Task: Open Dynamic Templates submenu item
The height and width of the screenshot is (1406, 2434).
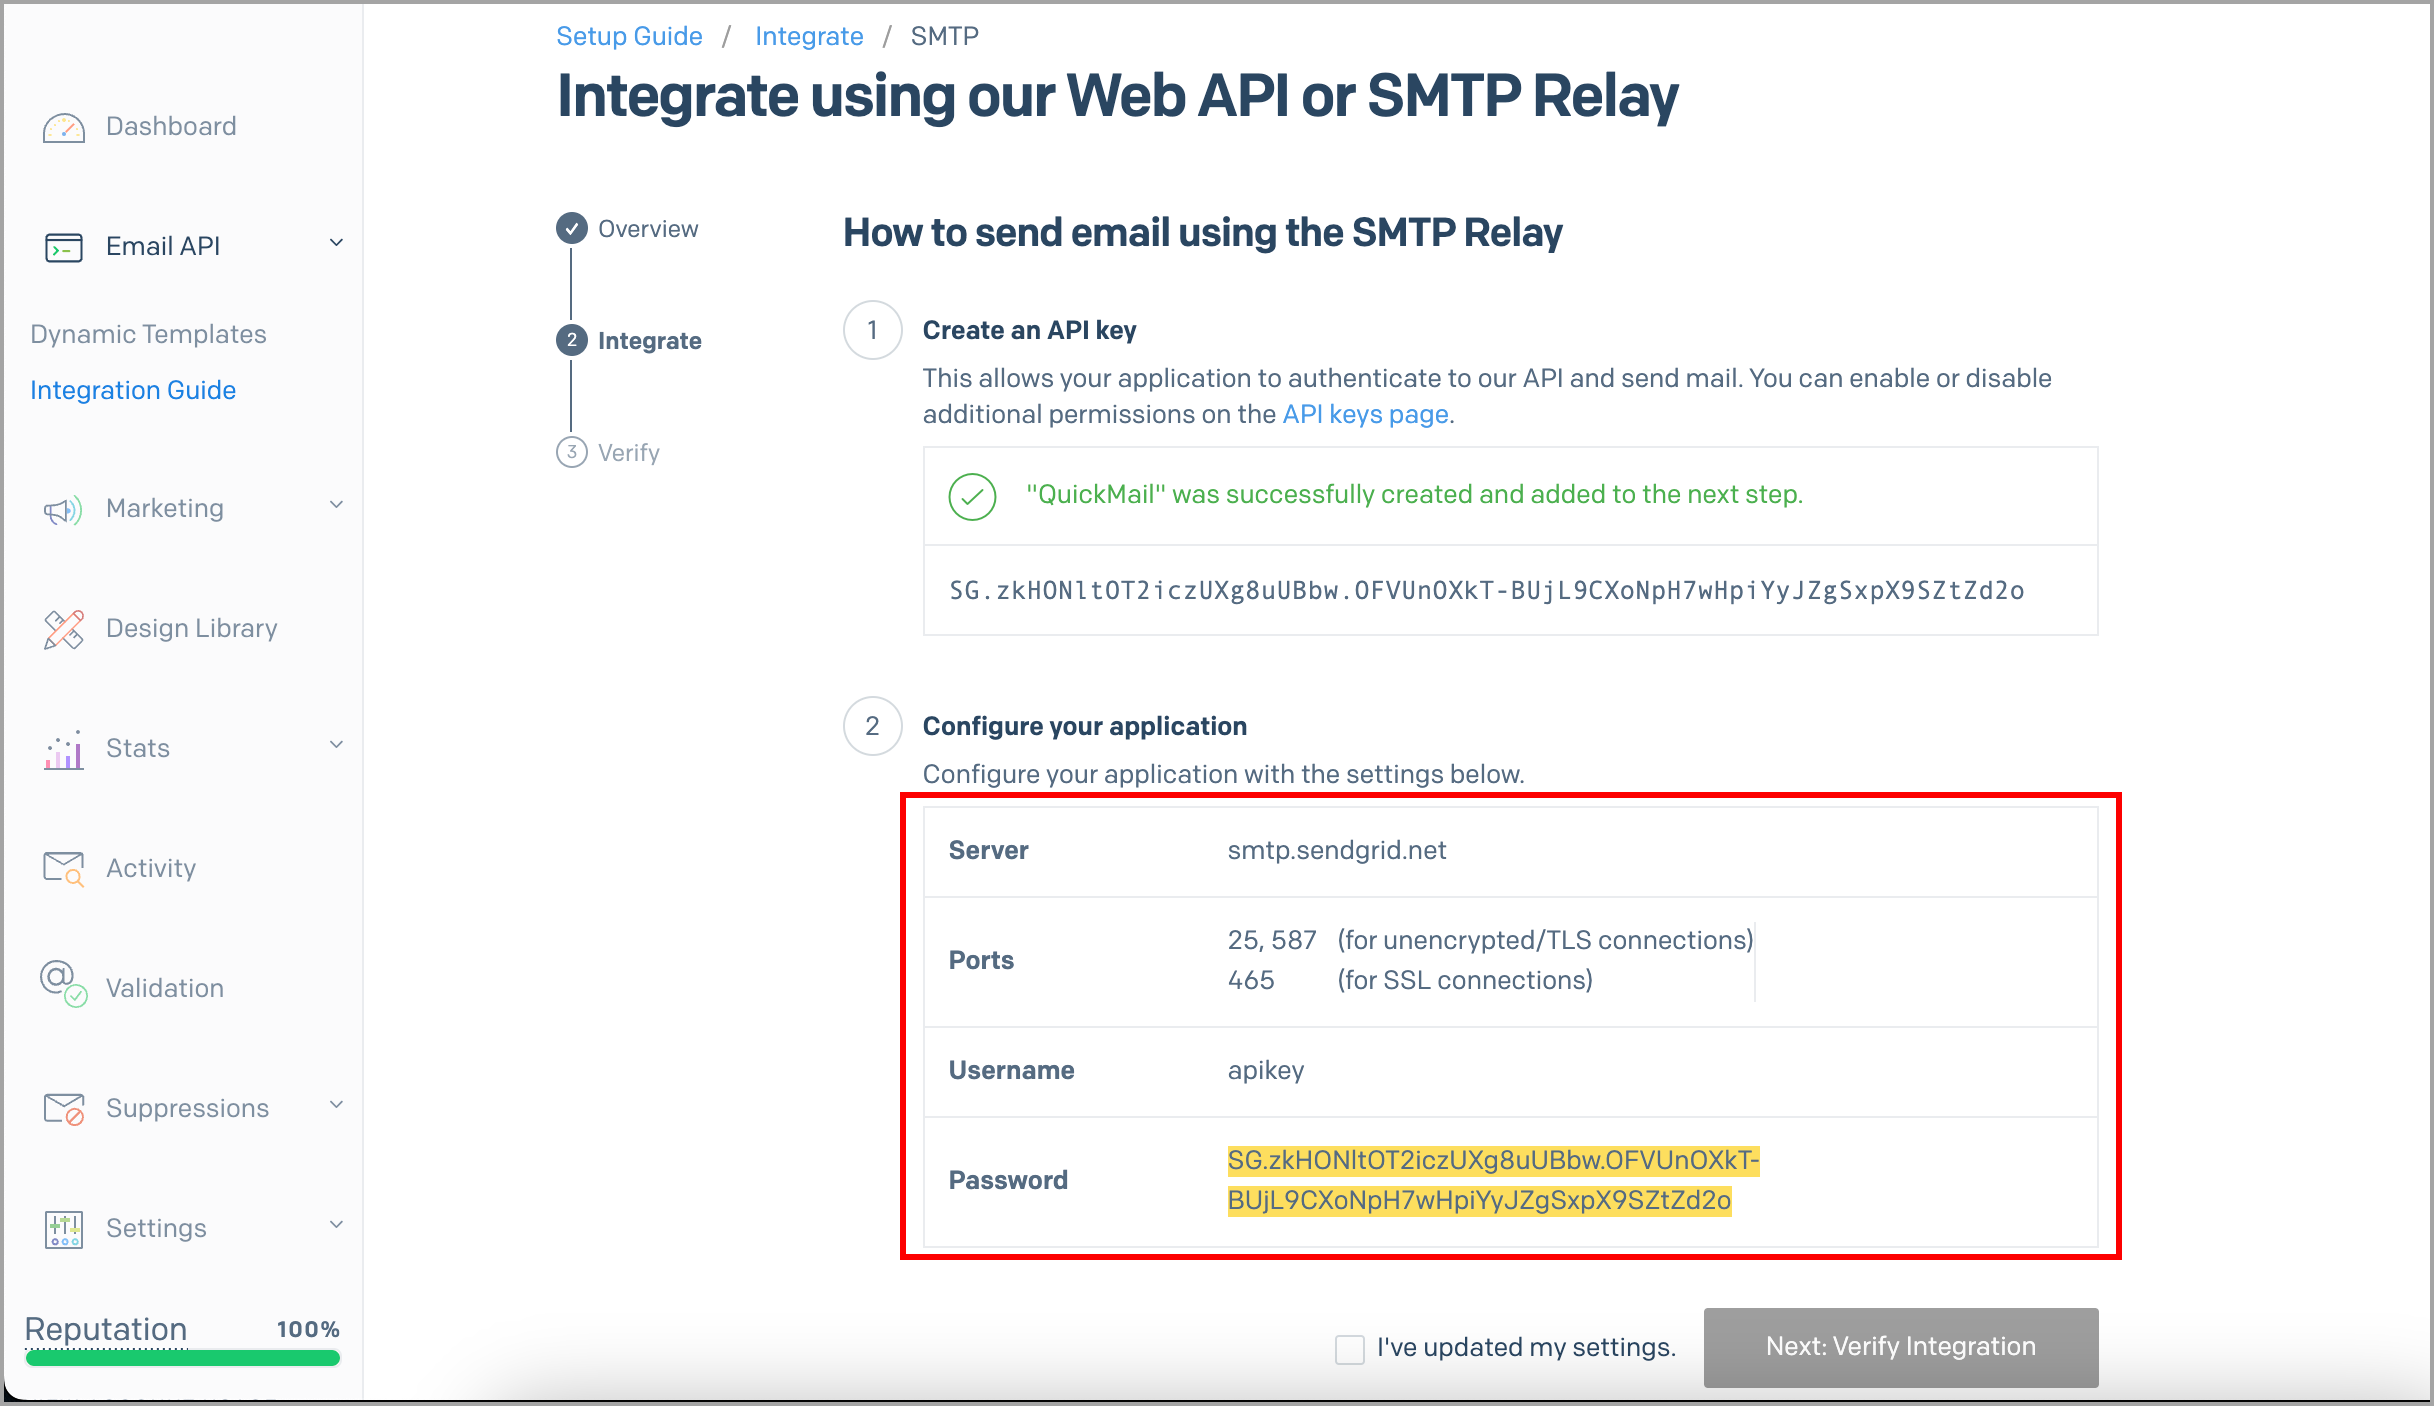Action: click(148, 334)
